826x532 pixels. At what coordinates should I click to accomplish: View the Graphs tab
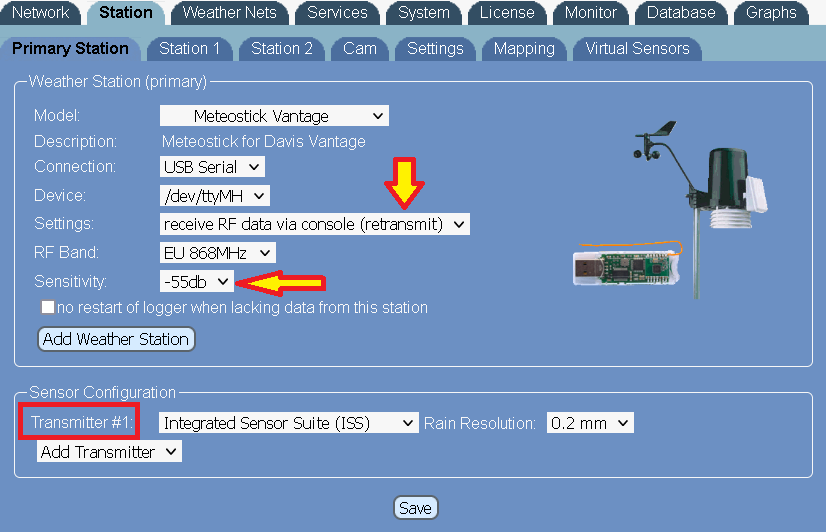point(771,12)
